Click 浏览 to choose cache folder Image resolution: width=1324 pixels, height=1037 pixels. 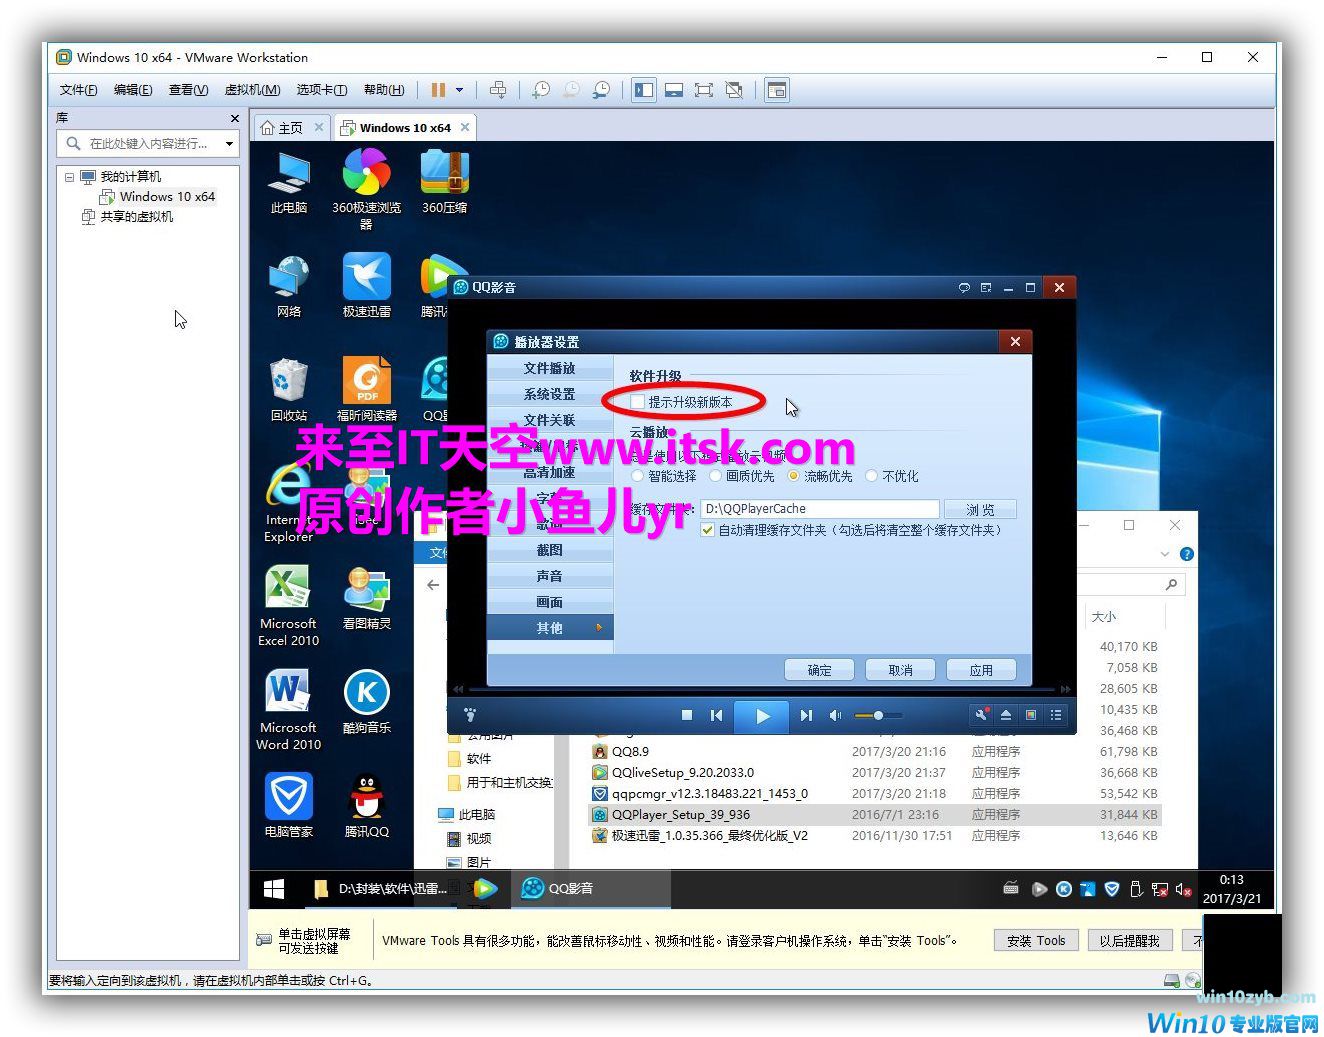click(980, 509)
